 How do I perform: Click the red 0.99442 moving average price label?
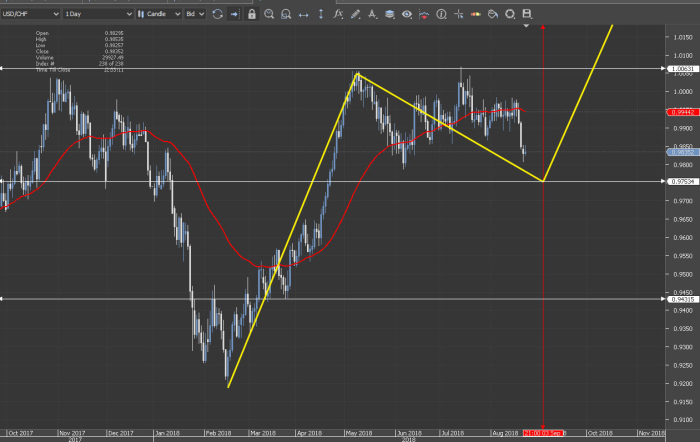[x=683, y=112]
